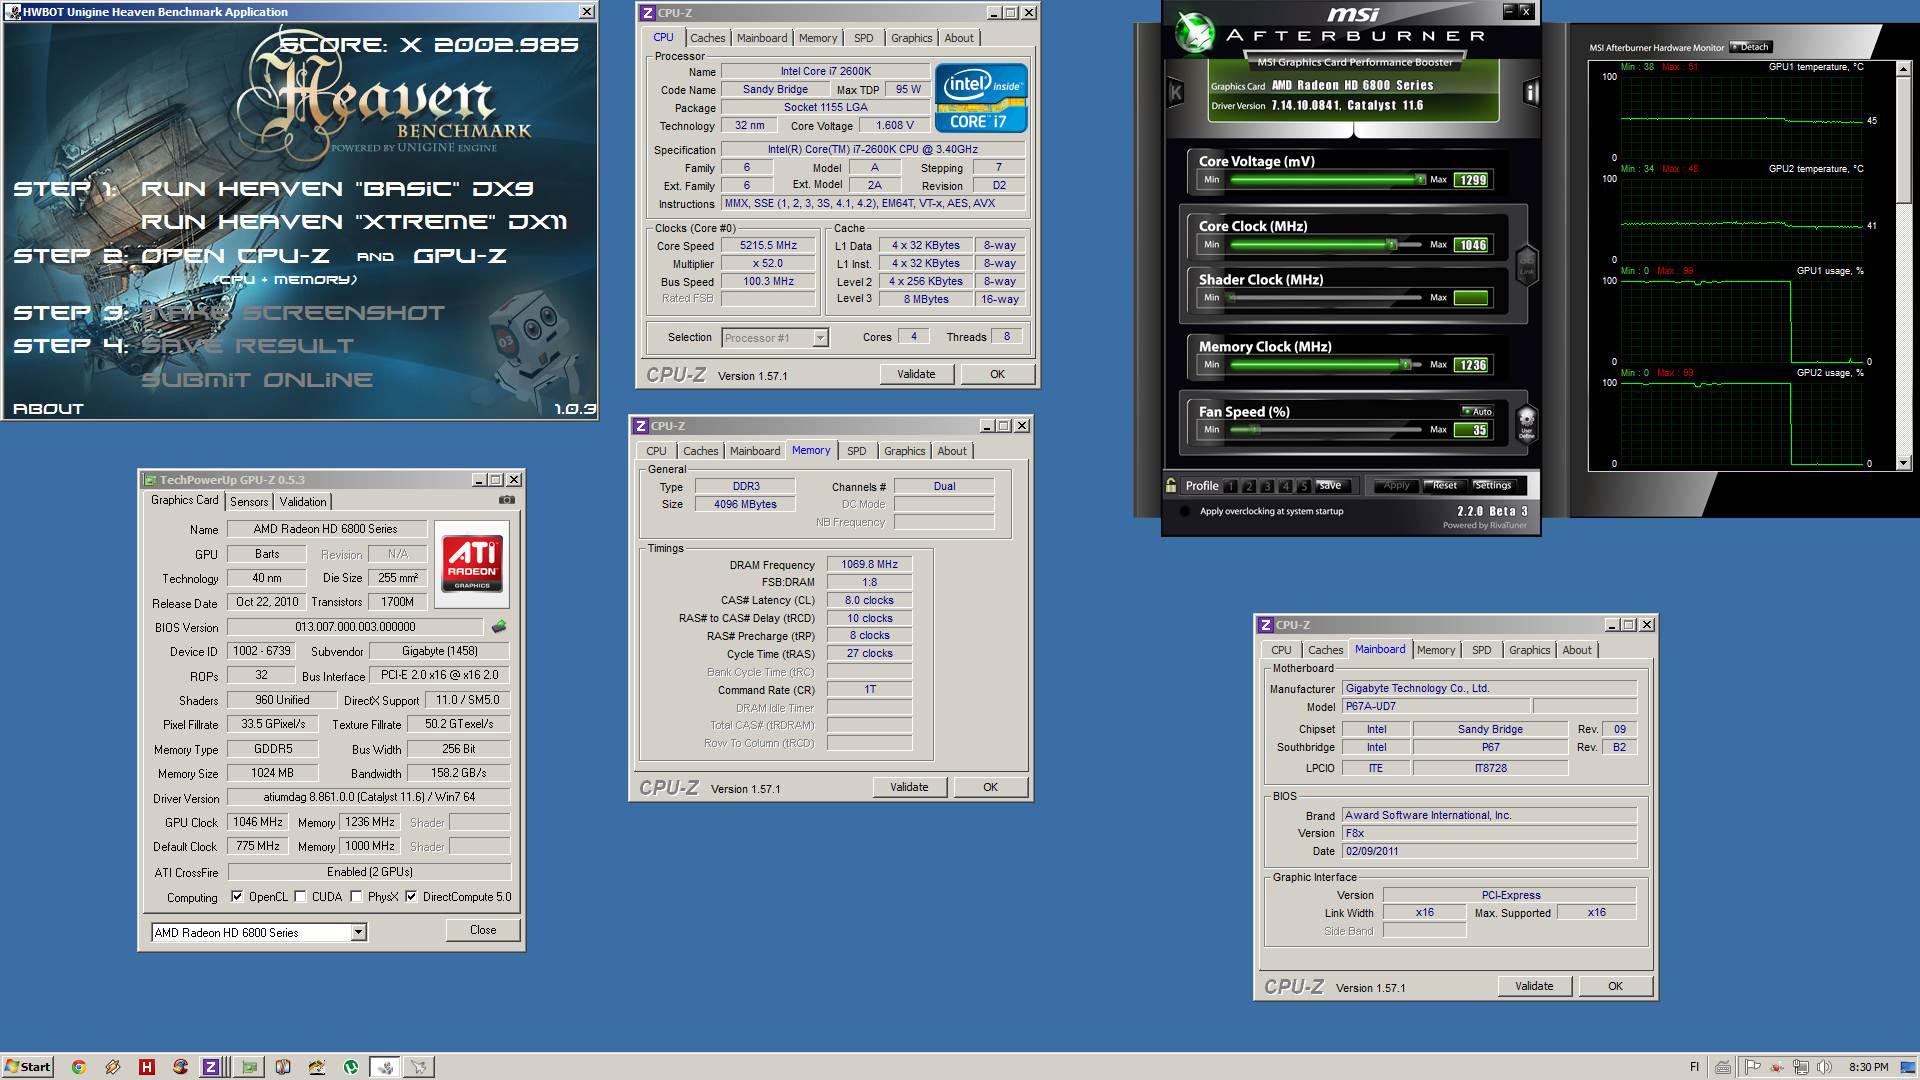Click OK in the Memory CPU-Z window
The width and height of the screenshot is (1920, 1080).
tap(990, 787)
